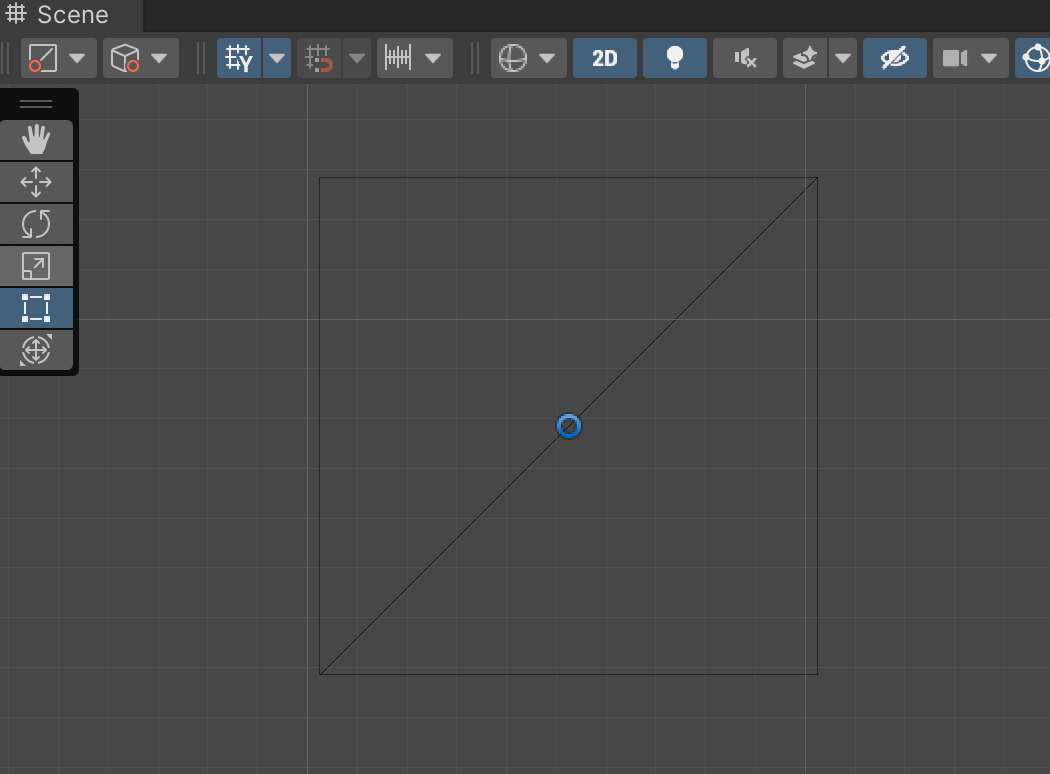Image resolution: width=1050 pixels, height=774 pixels.
Task: Open the handle rotation dropdown
Action: pos(141,58)
